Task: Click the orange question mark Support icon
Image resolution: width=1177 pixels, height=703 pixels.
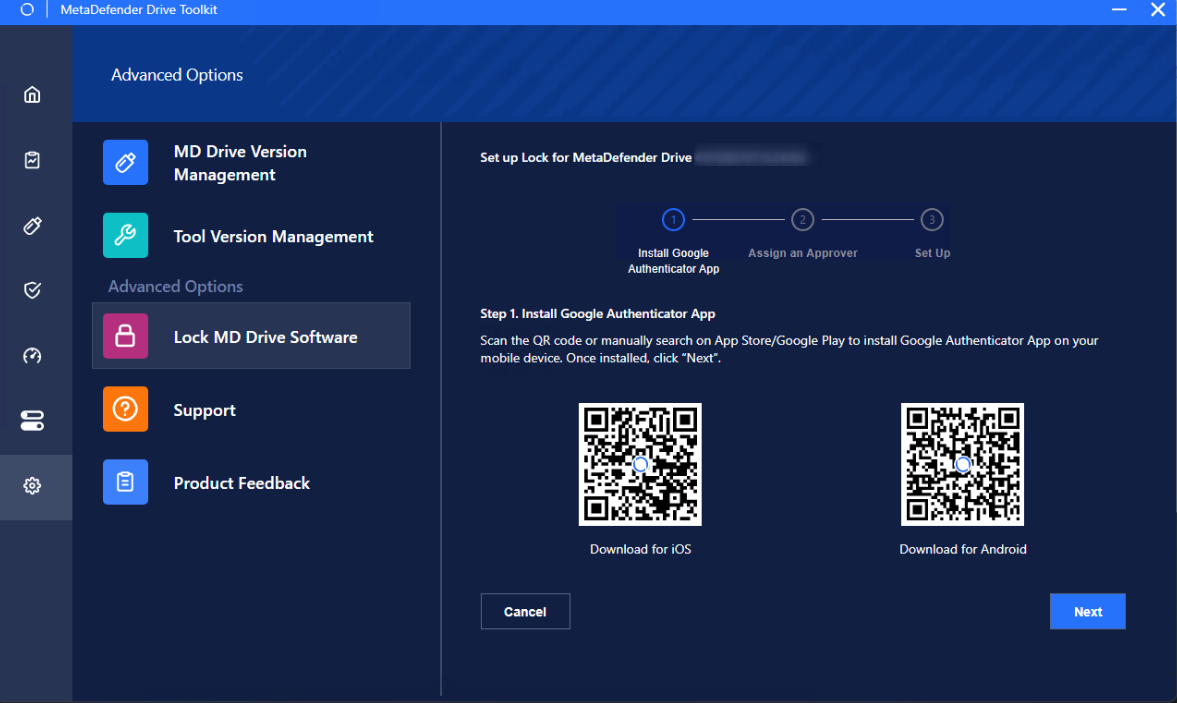Action: (125, 409)
